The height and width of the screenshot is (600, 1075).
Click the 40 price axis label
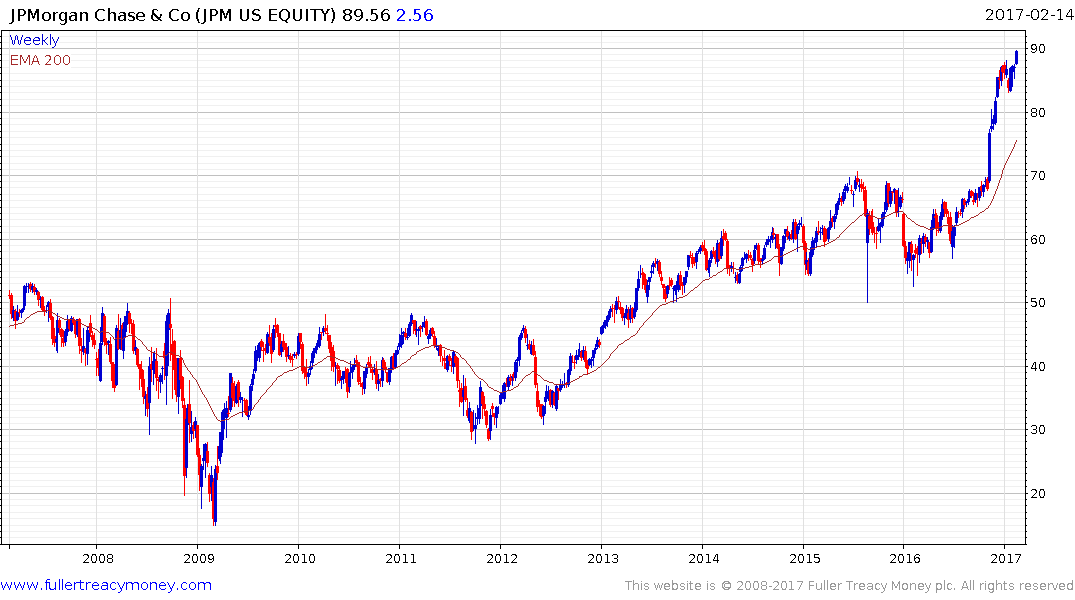coord(1038,366)
